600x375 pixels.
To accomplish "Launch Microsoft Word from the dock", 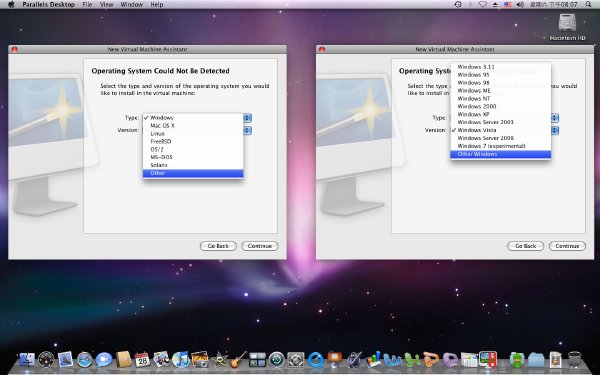I will point(392,360).
